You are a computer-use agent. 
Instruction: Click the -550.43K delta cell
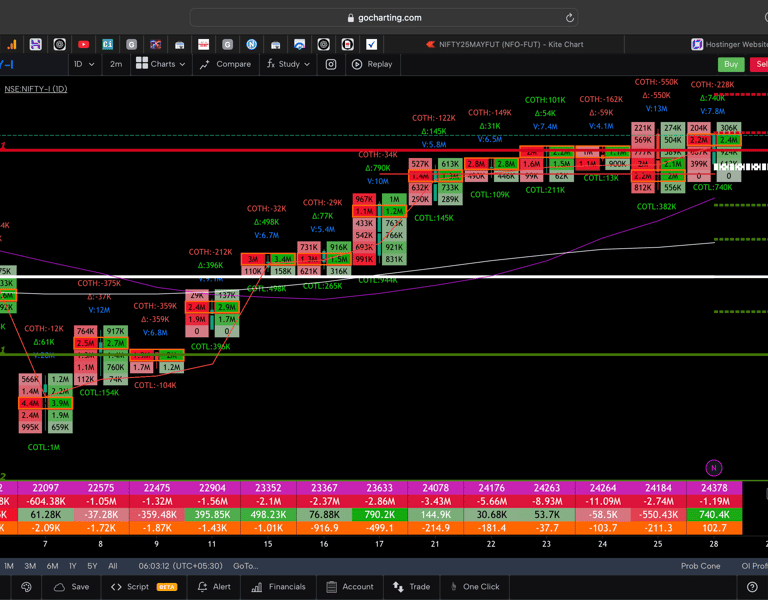point(658,515)
